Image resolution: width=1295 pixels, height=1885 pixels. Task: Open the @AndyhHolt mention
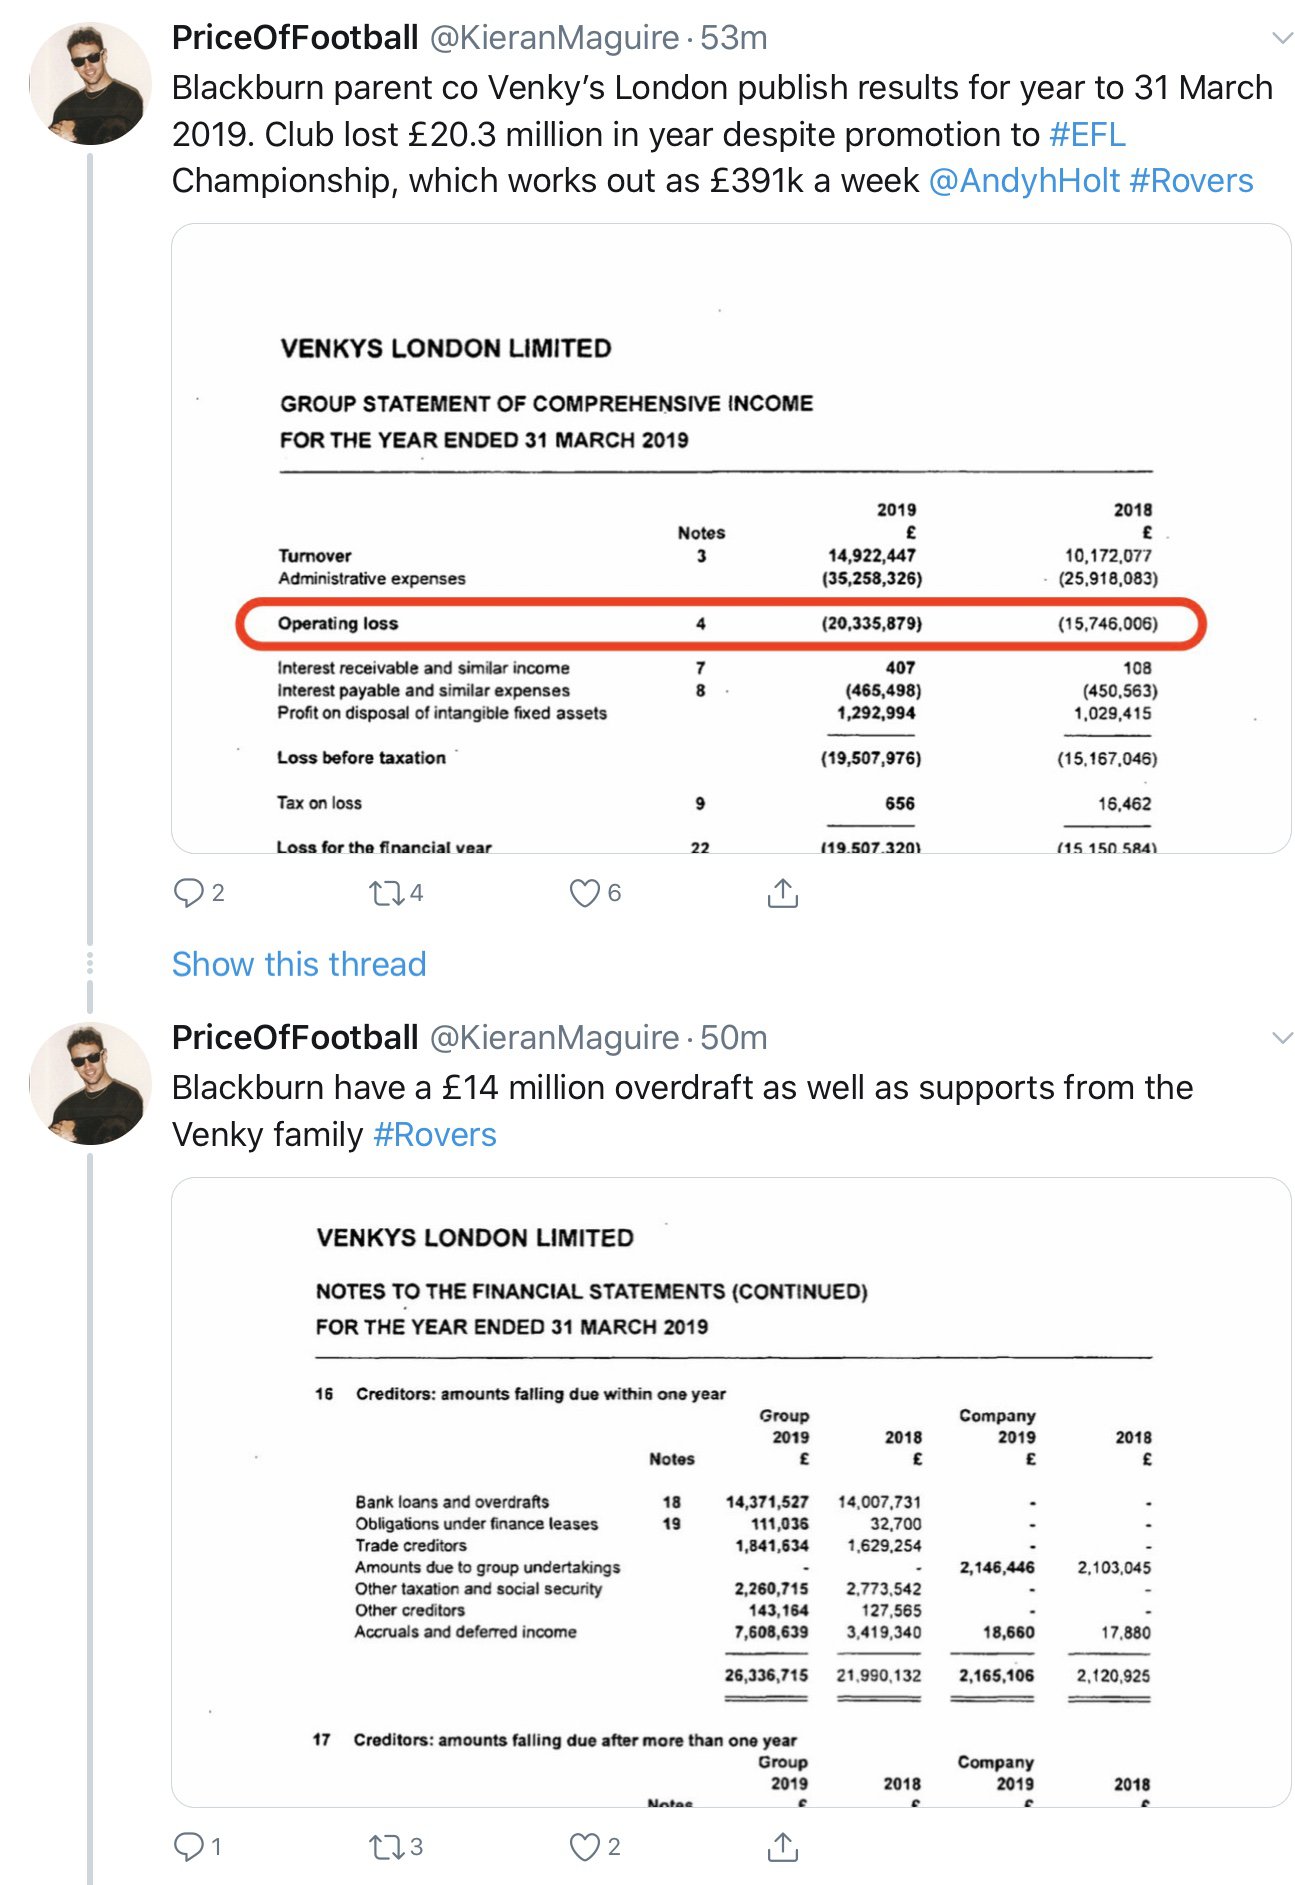point(1024,181)
